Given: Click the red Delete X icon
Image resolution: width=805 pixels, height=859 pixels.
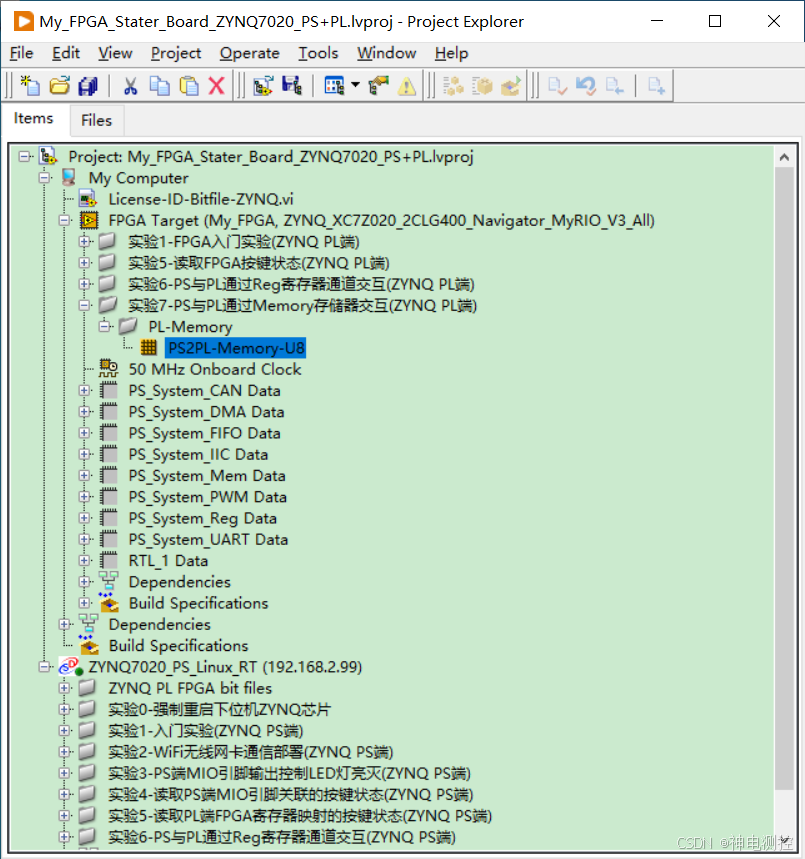Looking at the screenshot, I should click(217, 86).
